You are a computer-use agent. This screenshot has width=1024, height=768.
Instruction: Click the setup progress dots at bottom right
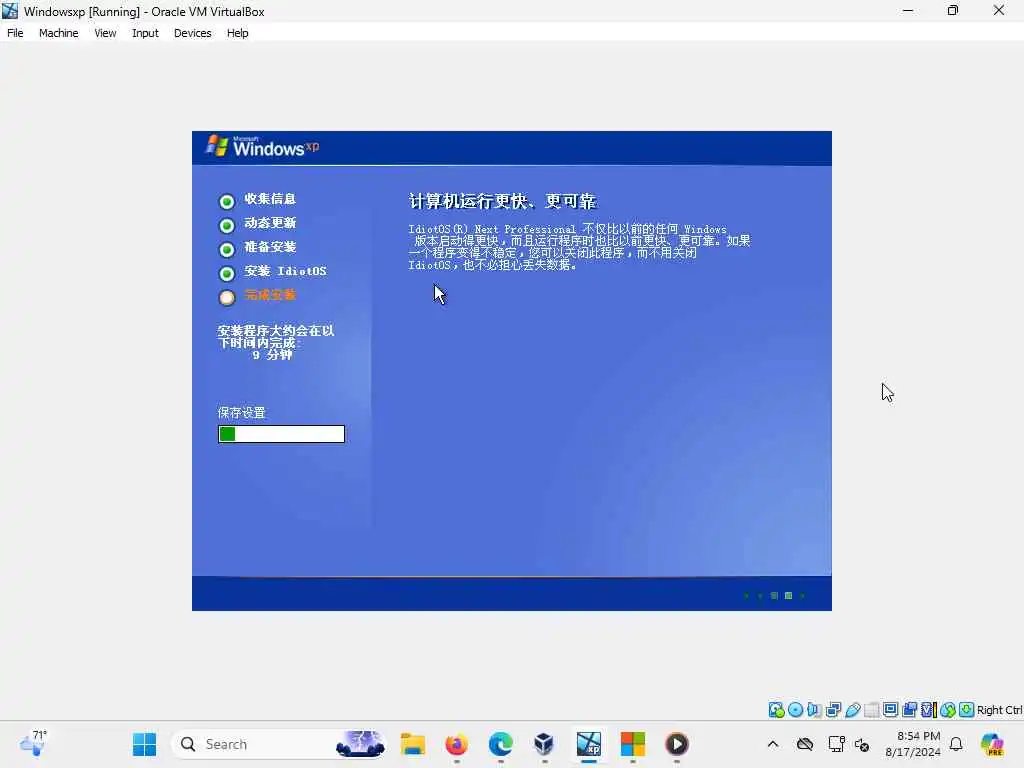pos(775,596)
